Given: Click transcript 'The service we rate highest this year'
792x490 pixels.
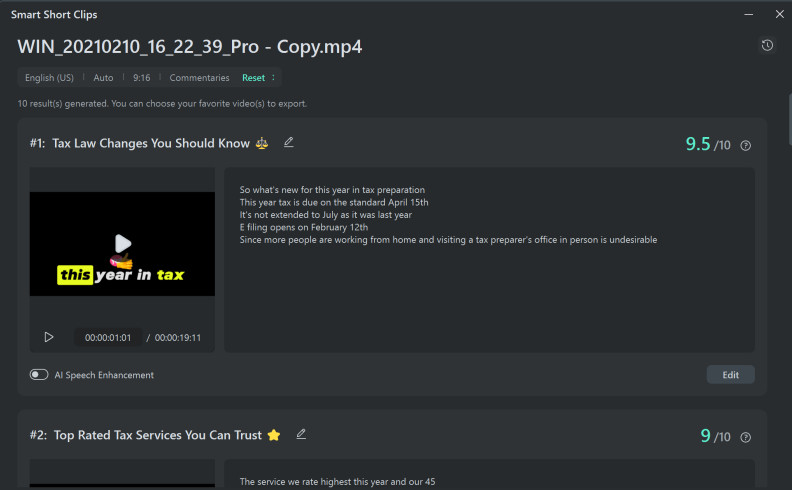Looking at the screenshot, I should [x=337, y=481].
